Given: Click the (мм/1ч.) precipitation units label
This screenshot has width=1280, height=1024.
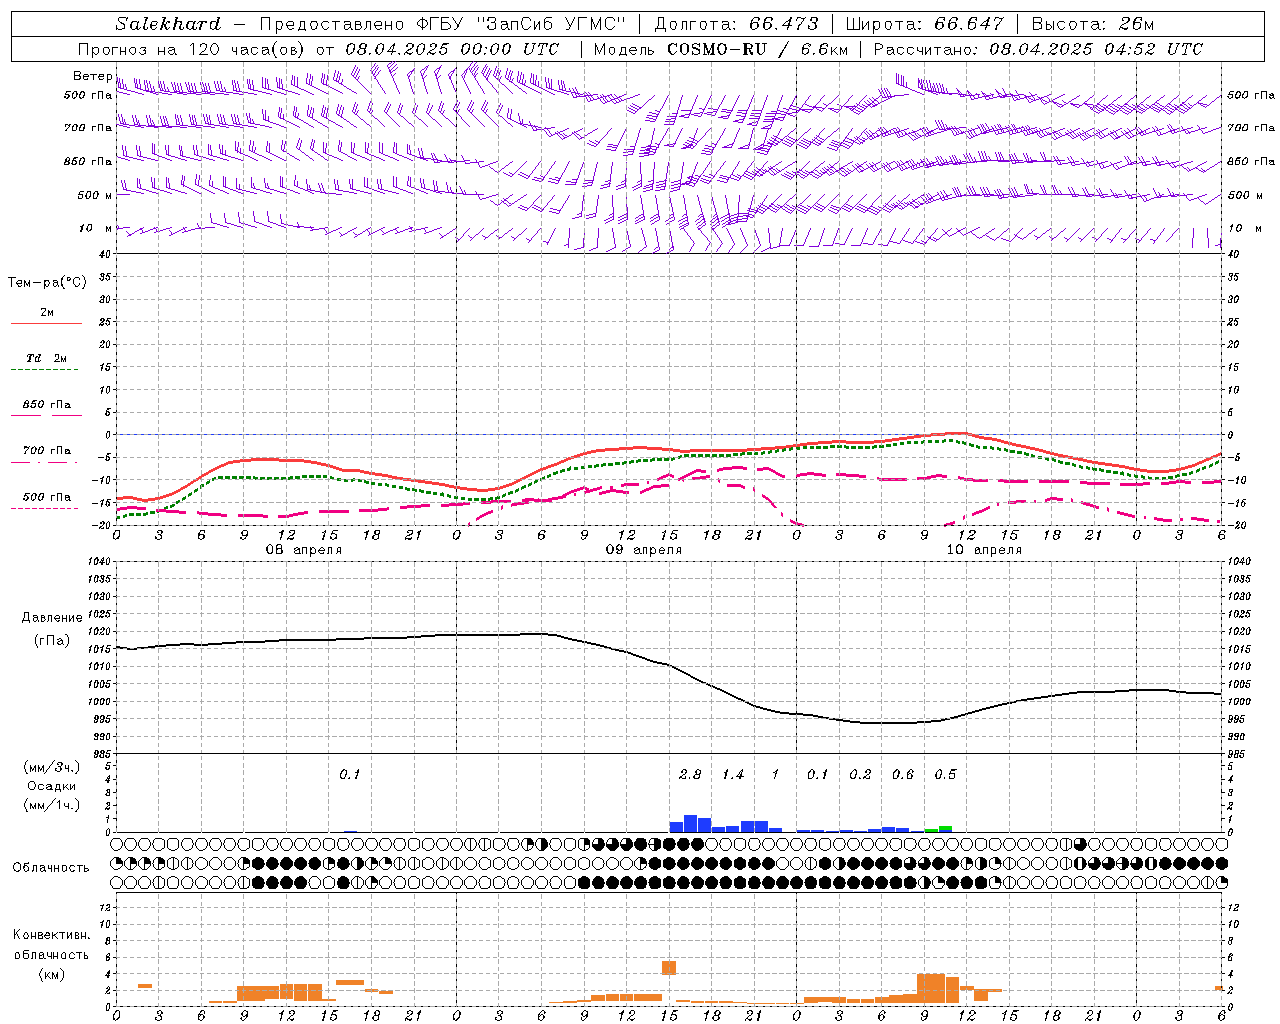Looking at the screenshot, I should [51, 805].
